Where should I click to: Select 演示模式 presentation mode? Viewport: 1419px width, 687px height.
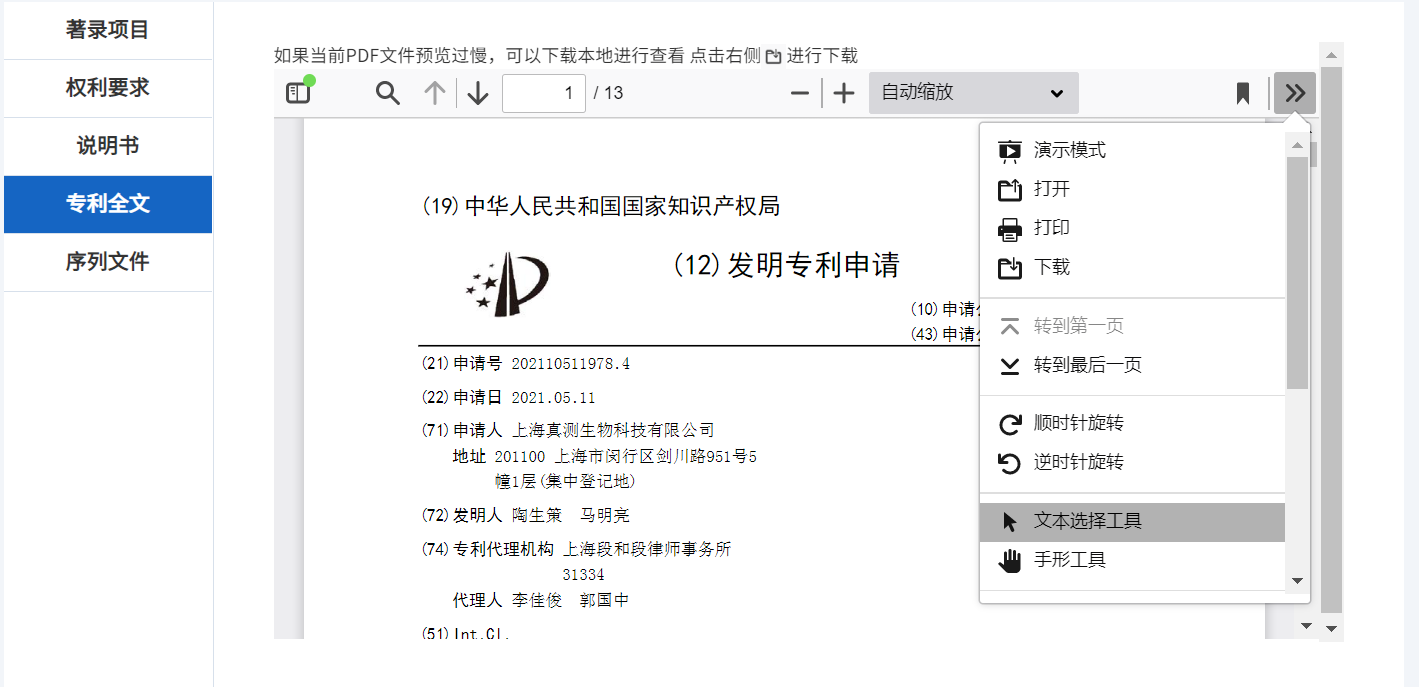tap(1070, 150)
